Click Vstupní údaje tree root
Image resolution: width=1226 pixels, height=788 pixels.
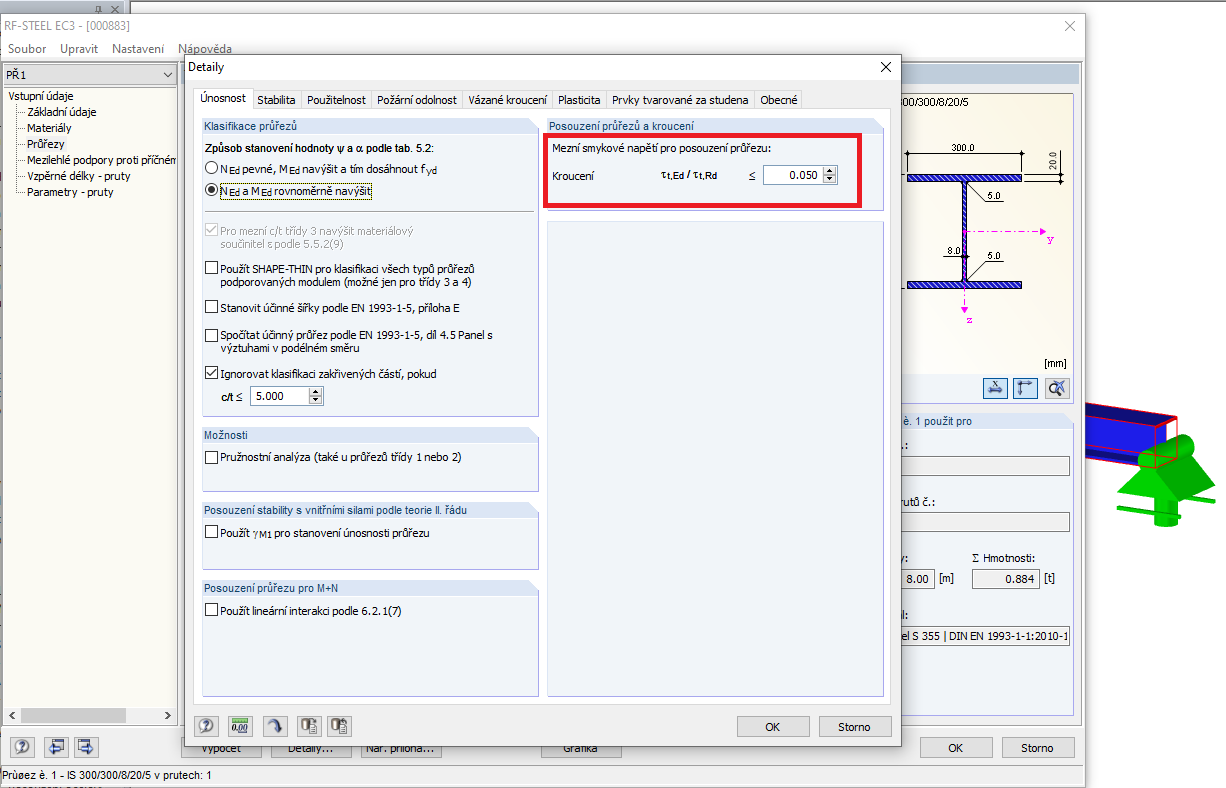(x=40, y=96)
